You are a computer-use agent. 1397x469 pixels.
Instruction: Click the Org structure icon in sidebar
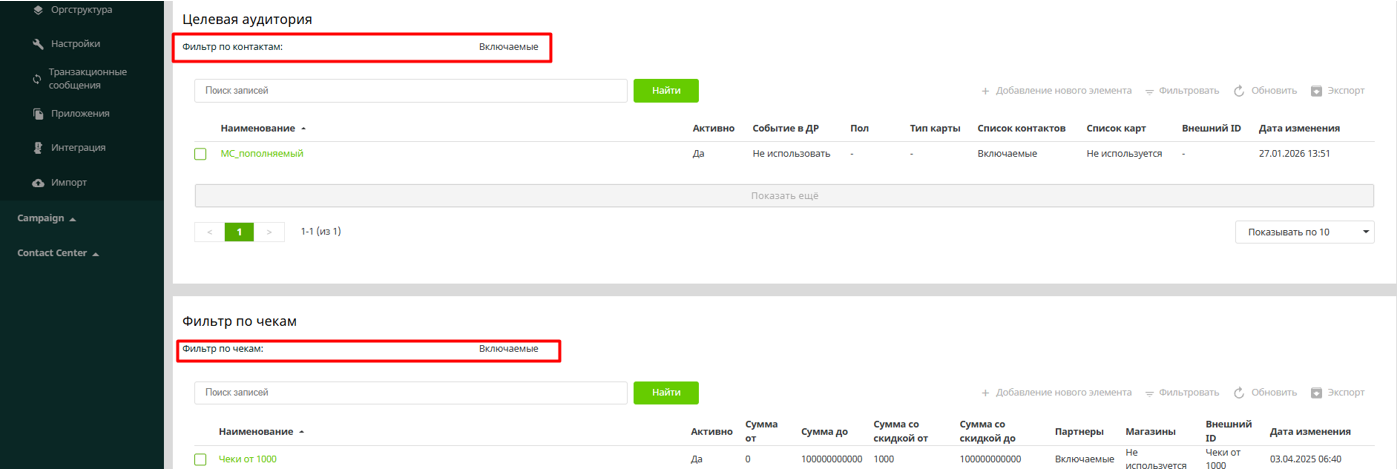click(x=38, y=10)
